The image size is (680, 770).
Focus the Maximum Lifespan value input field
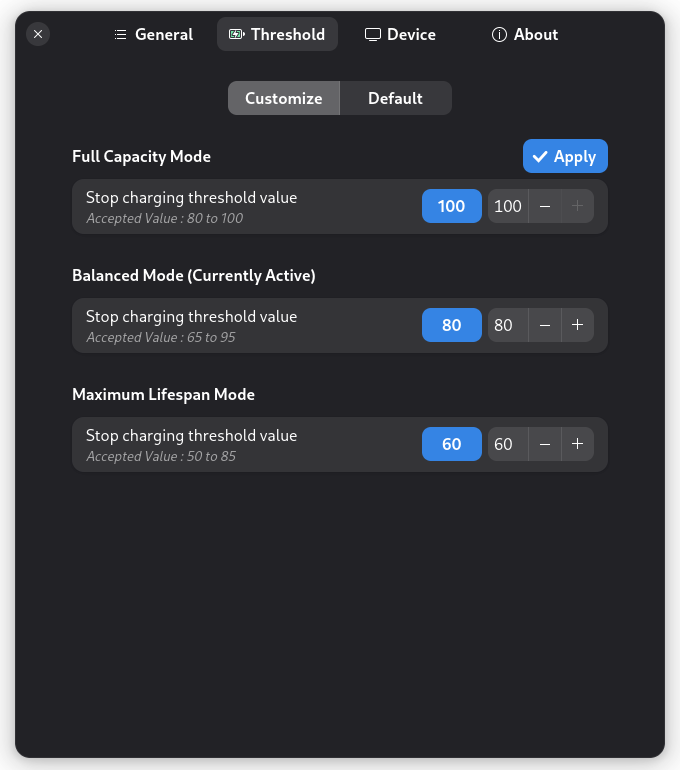pyautogui.click(x=504, y=444)
